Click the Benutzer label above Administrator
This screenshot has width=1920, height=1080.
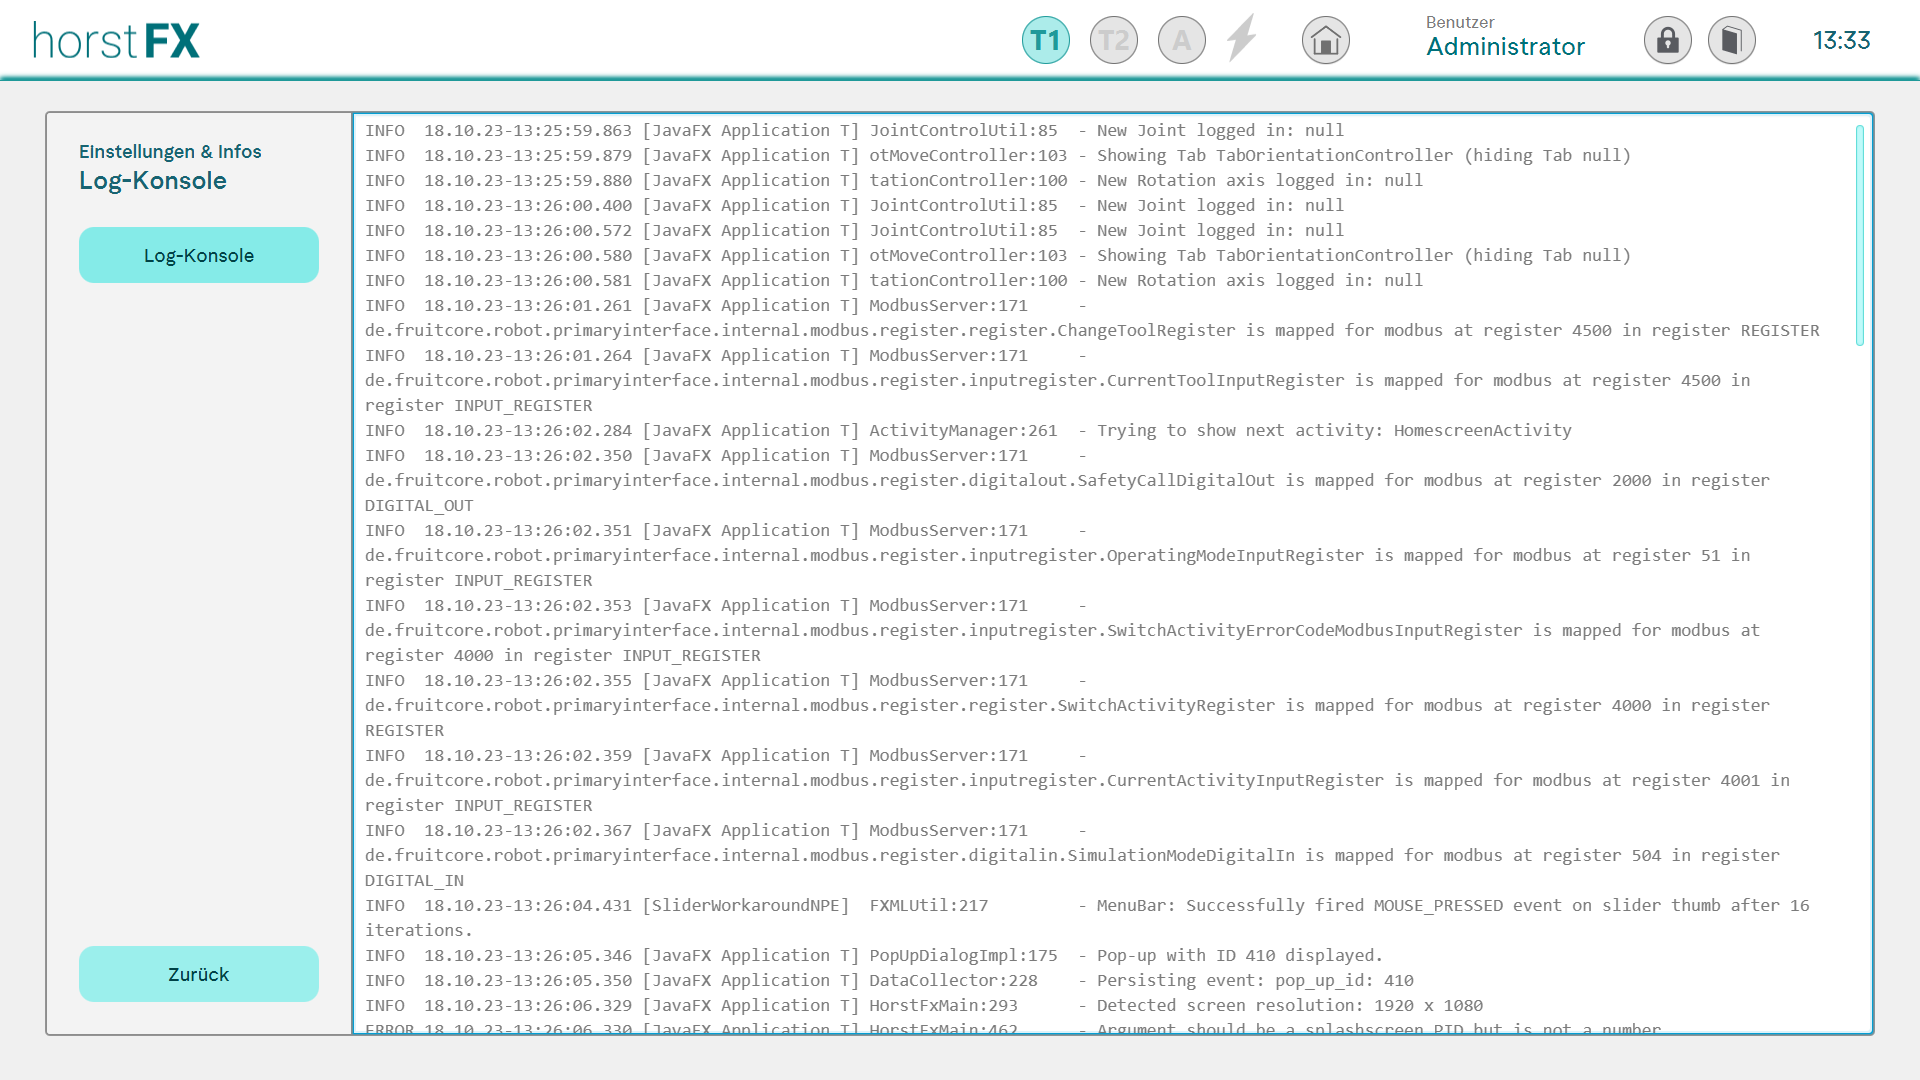[x=1459, y=22]
